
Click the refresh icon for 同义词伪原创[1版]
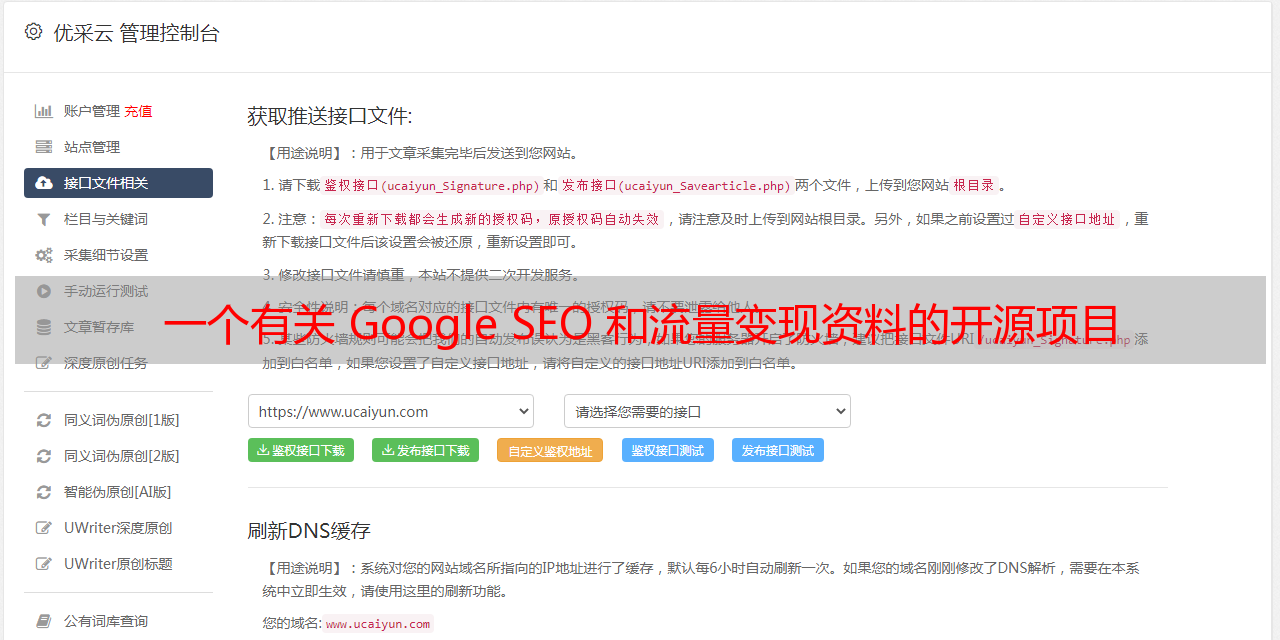(x=44, y=420)
